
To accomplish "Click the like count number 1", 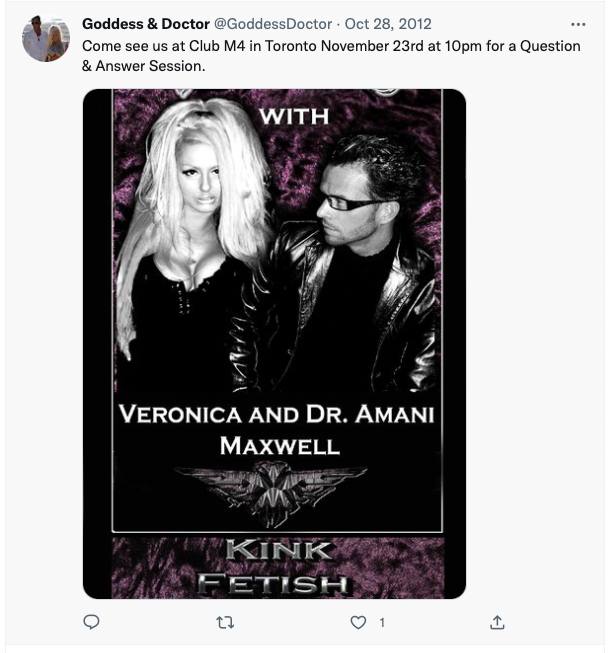I will pyautogui.click(x=382, y=623).
